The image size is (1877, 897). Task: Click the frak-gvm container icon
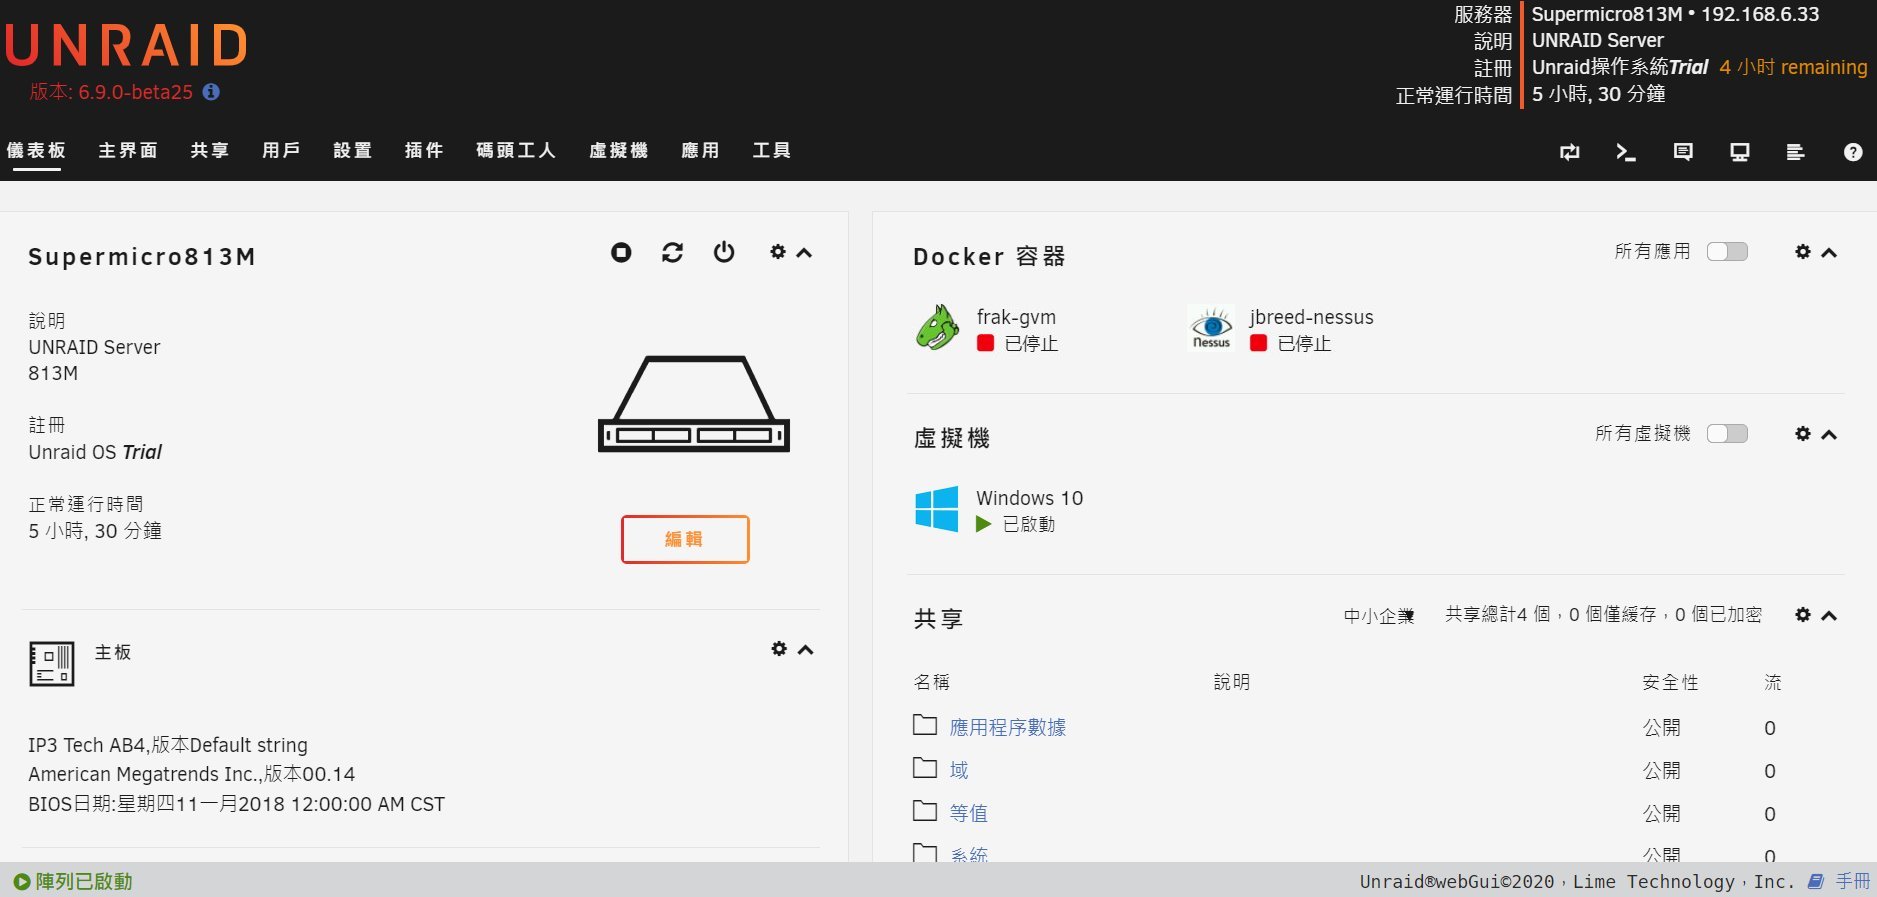click(937, 328)
